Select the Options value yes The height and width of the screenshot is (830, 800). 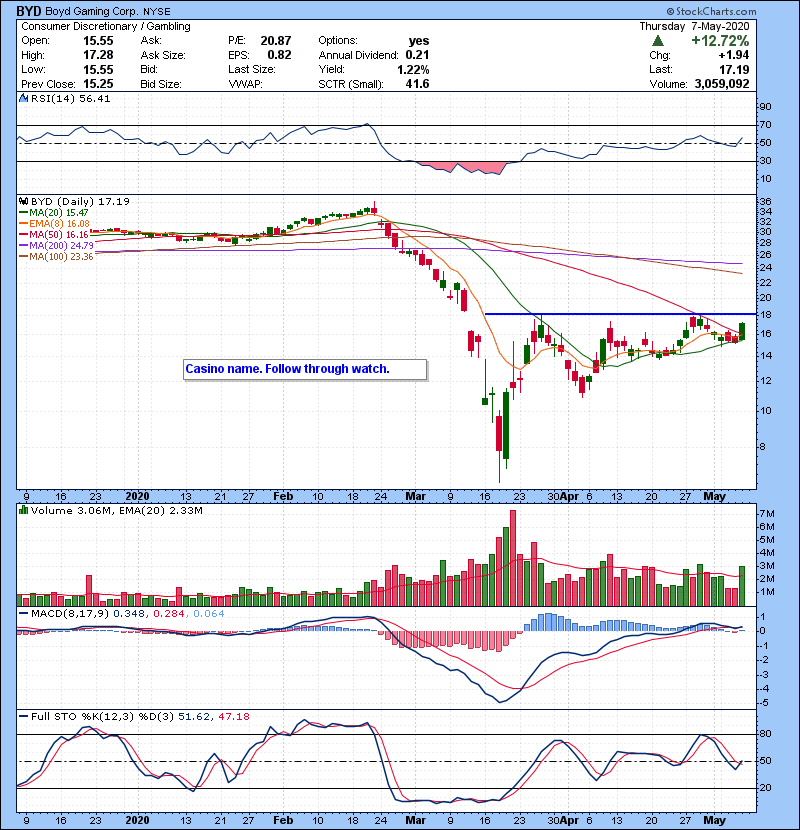[419, 41]
